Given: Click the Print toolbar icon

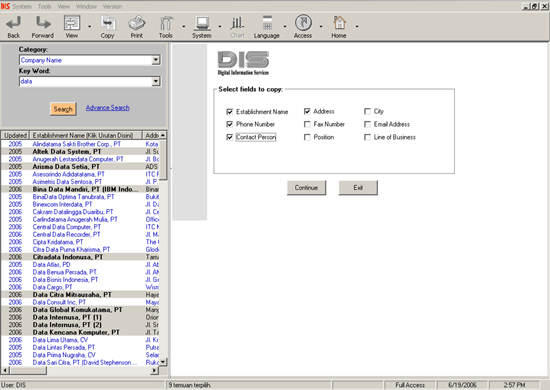Looking at the screenshot, I should point(137,23).
